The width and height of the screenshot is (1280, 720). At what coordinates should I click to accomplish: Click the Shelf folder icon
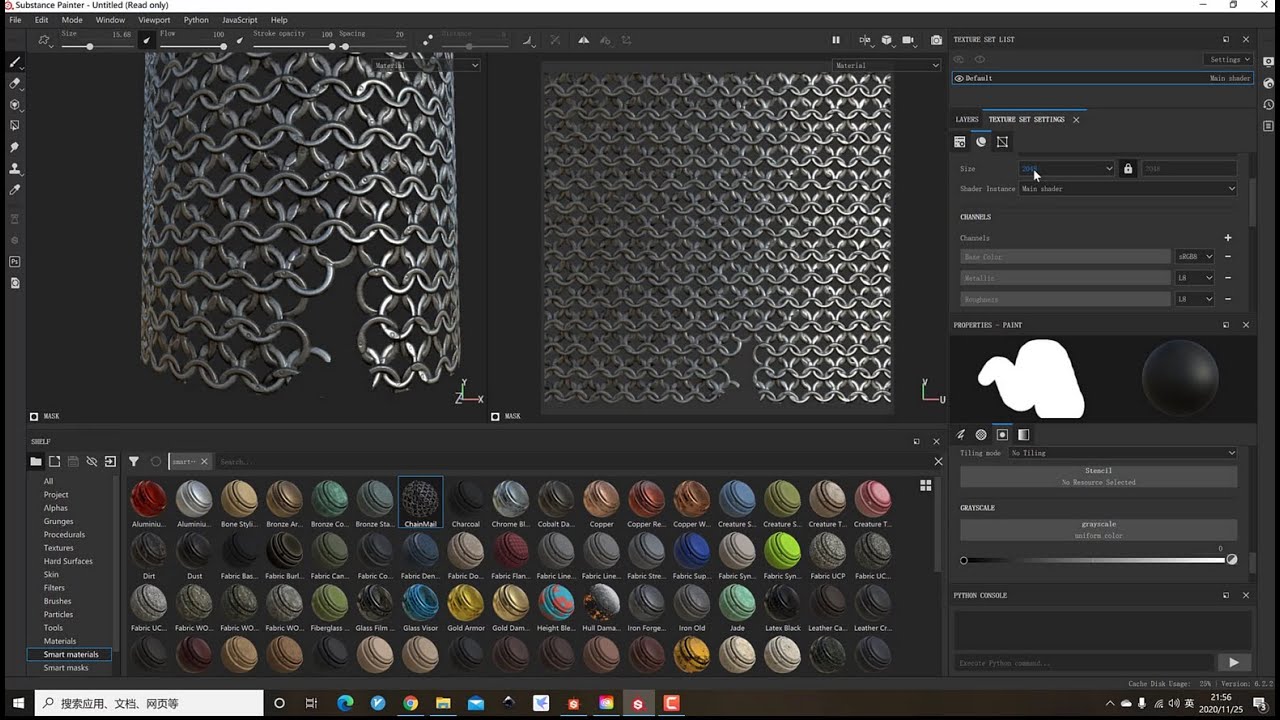(36, 461)
